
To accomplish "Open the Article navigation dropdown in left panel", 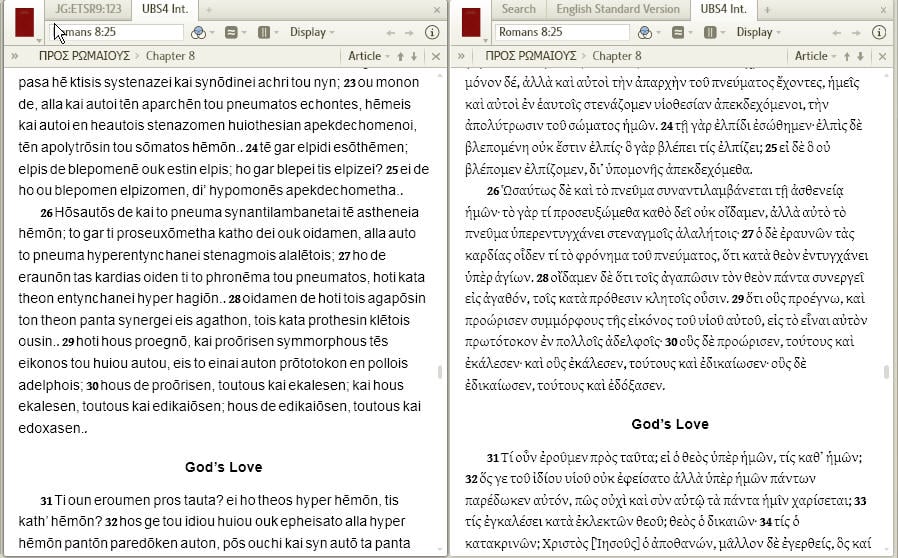I will [x=369, y=56].
